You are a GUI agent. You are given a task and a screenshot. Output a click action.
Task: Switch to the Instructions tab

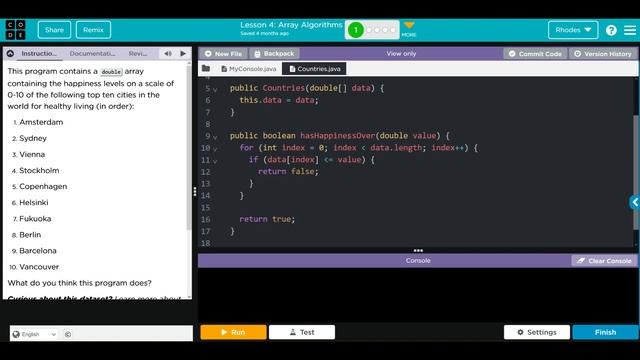click(39, 53)
